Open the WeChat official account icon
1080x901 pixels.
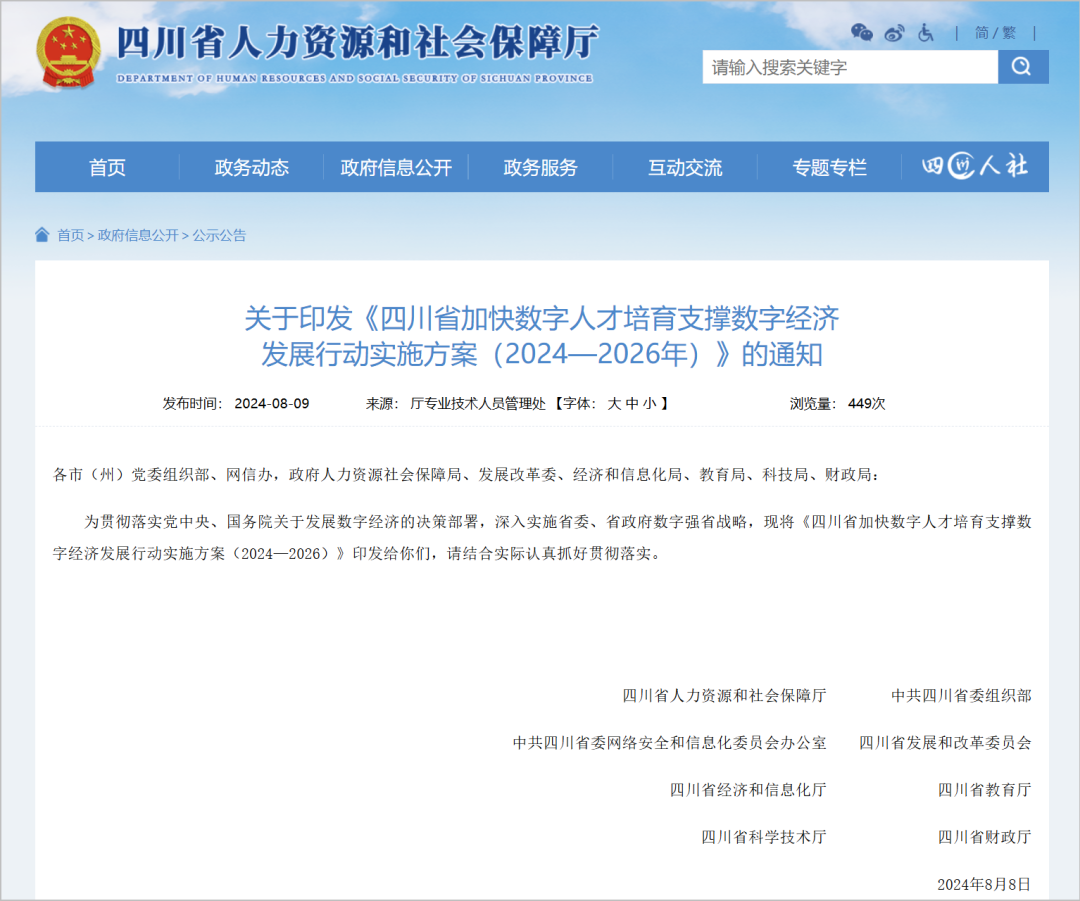click(861, 33)
